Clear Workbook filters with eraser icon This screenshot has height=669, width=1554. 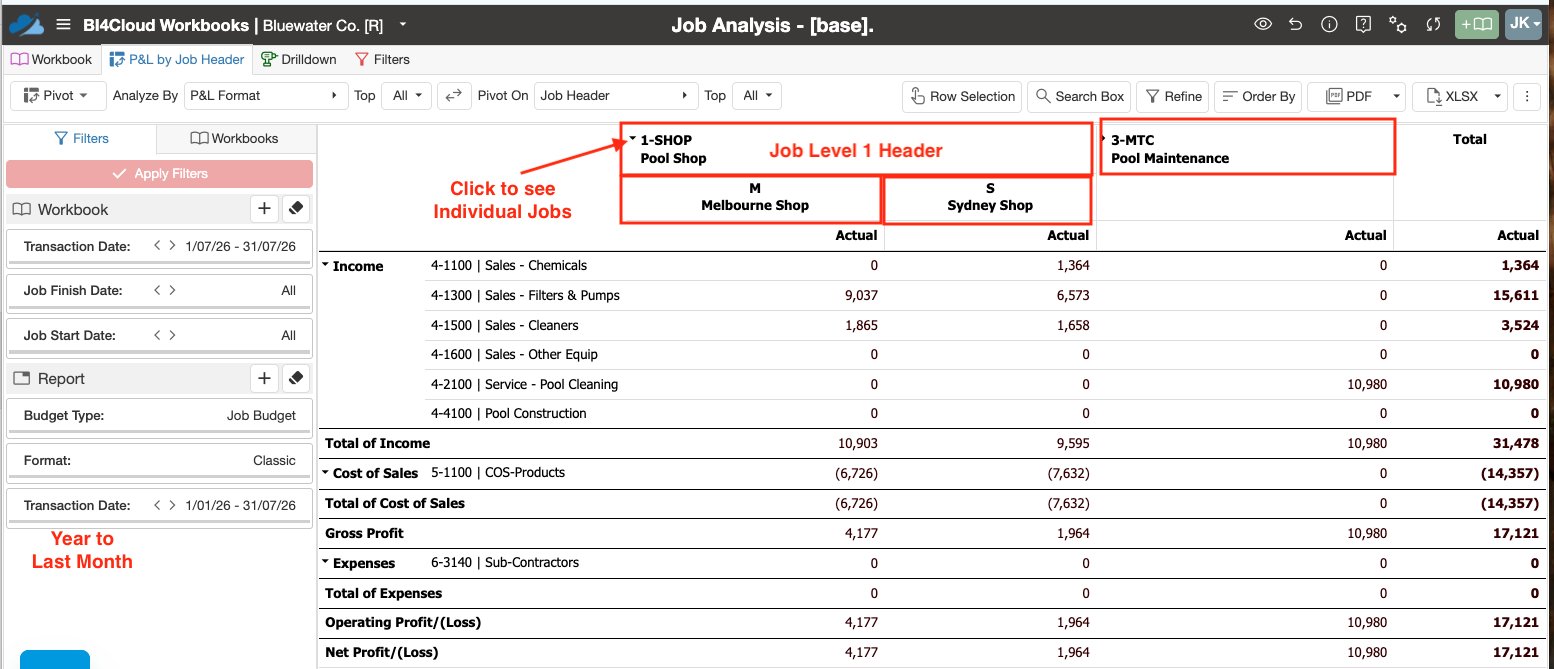coord(295,209)
